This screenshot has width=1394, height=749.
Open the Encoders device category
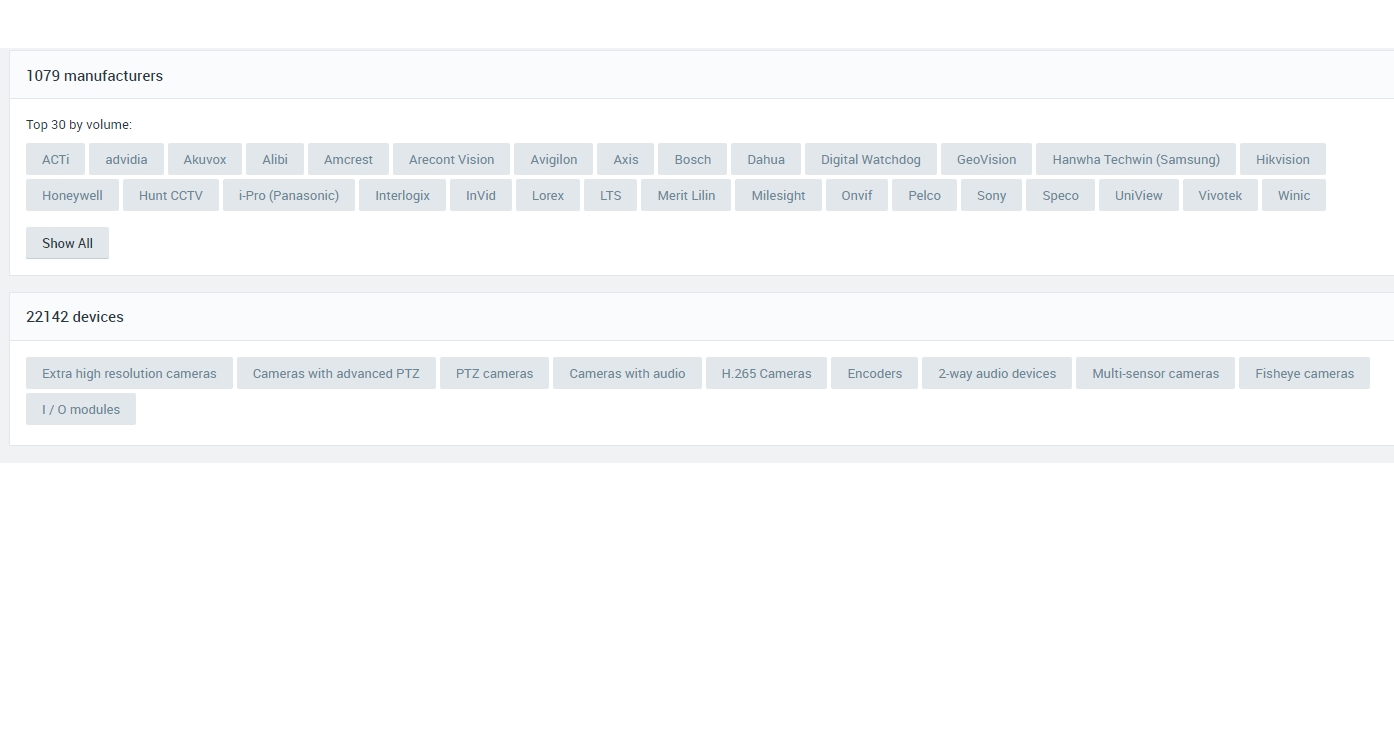(x=874, y=373)
